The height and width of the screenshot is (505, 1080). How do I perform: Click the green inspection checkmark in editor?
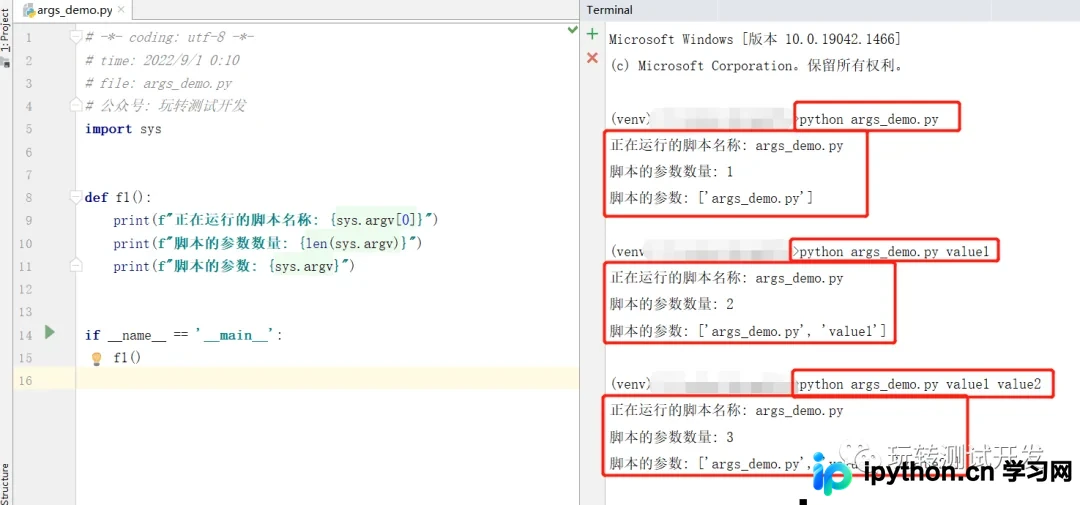coord(572,30)
